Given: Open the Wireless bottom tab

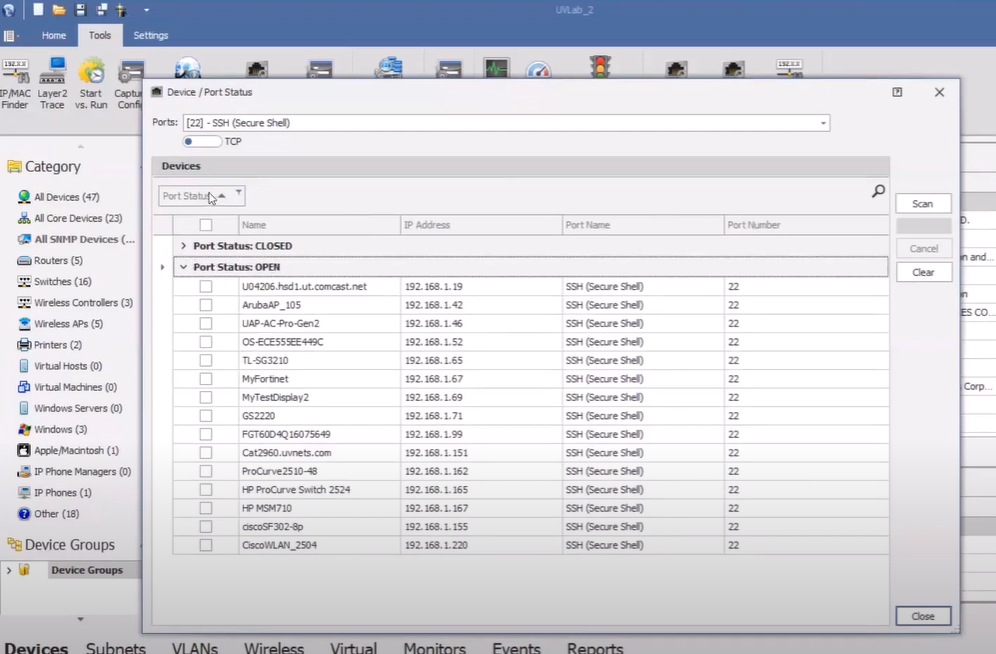Looking at the screenshot, I should 274,648.
